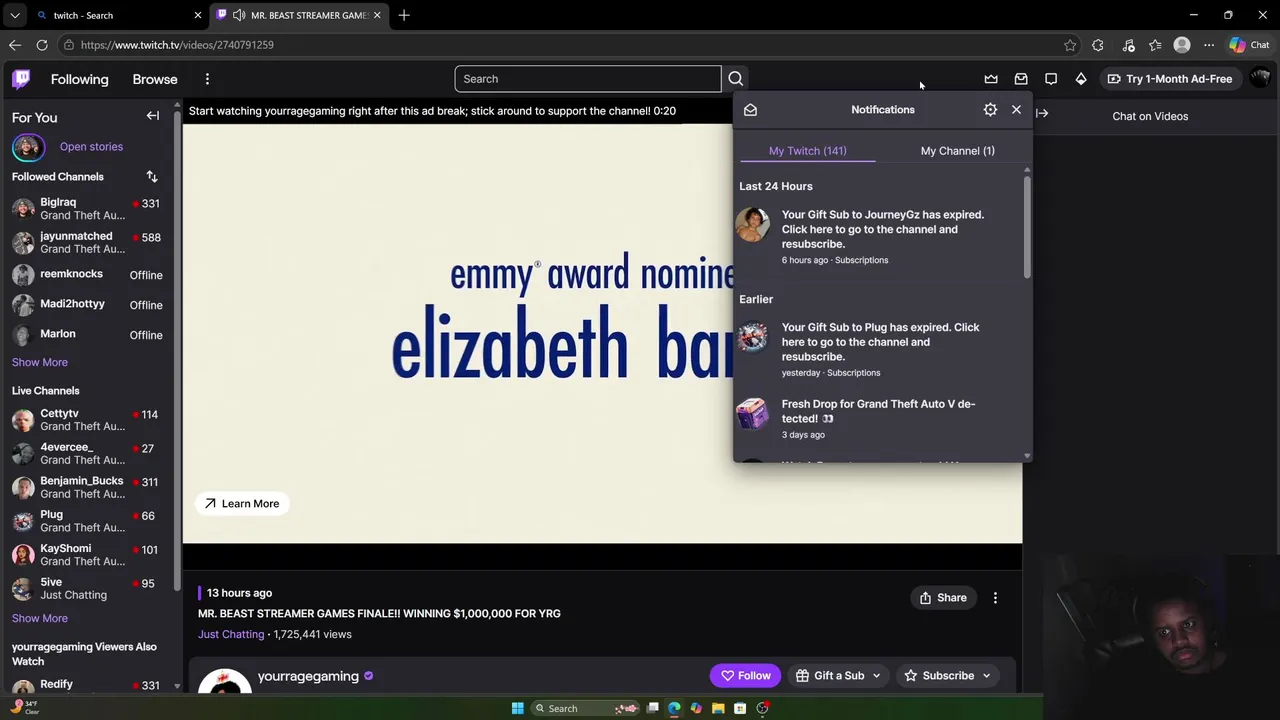Image resolution: width=1280 pixels, height=720 pixels.
Task: Click the Twitch search input field
Action: 588,79
